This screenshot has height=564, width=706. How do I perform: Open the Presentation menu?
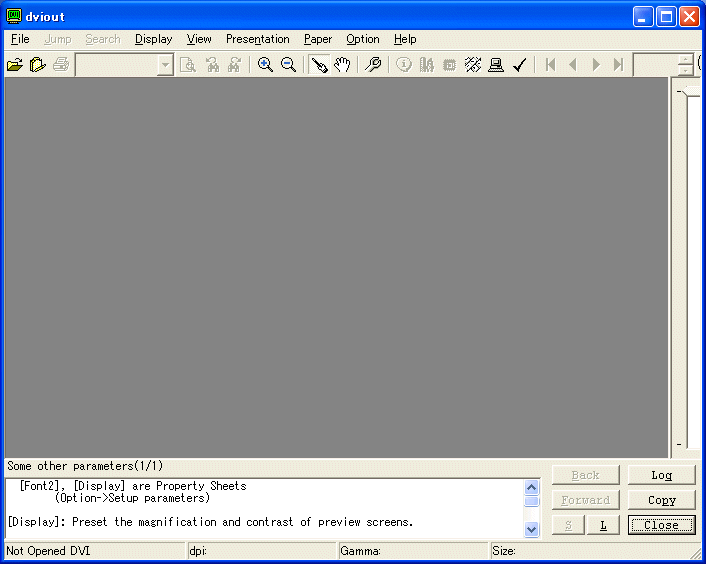pos(257,39)
